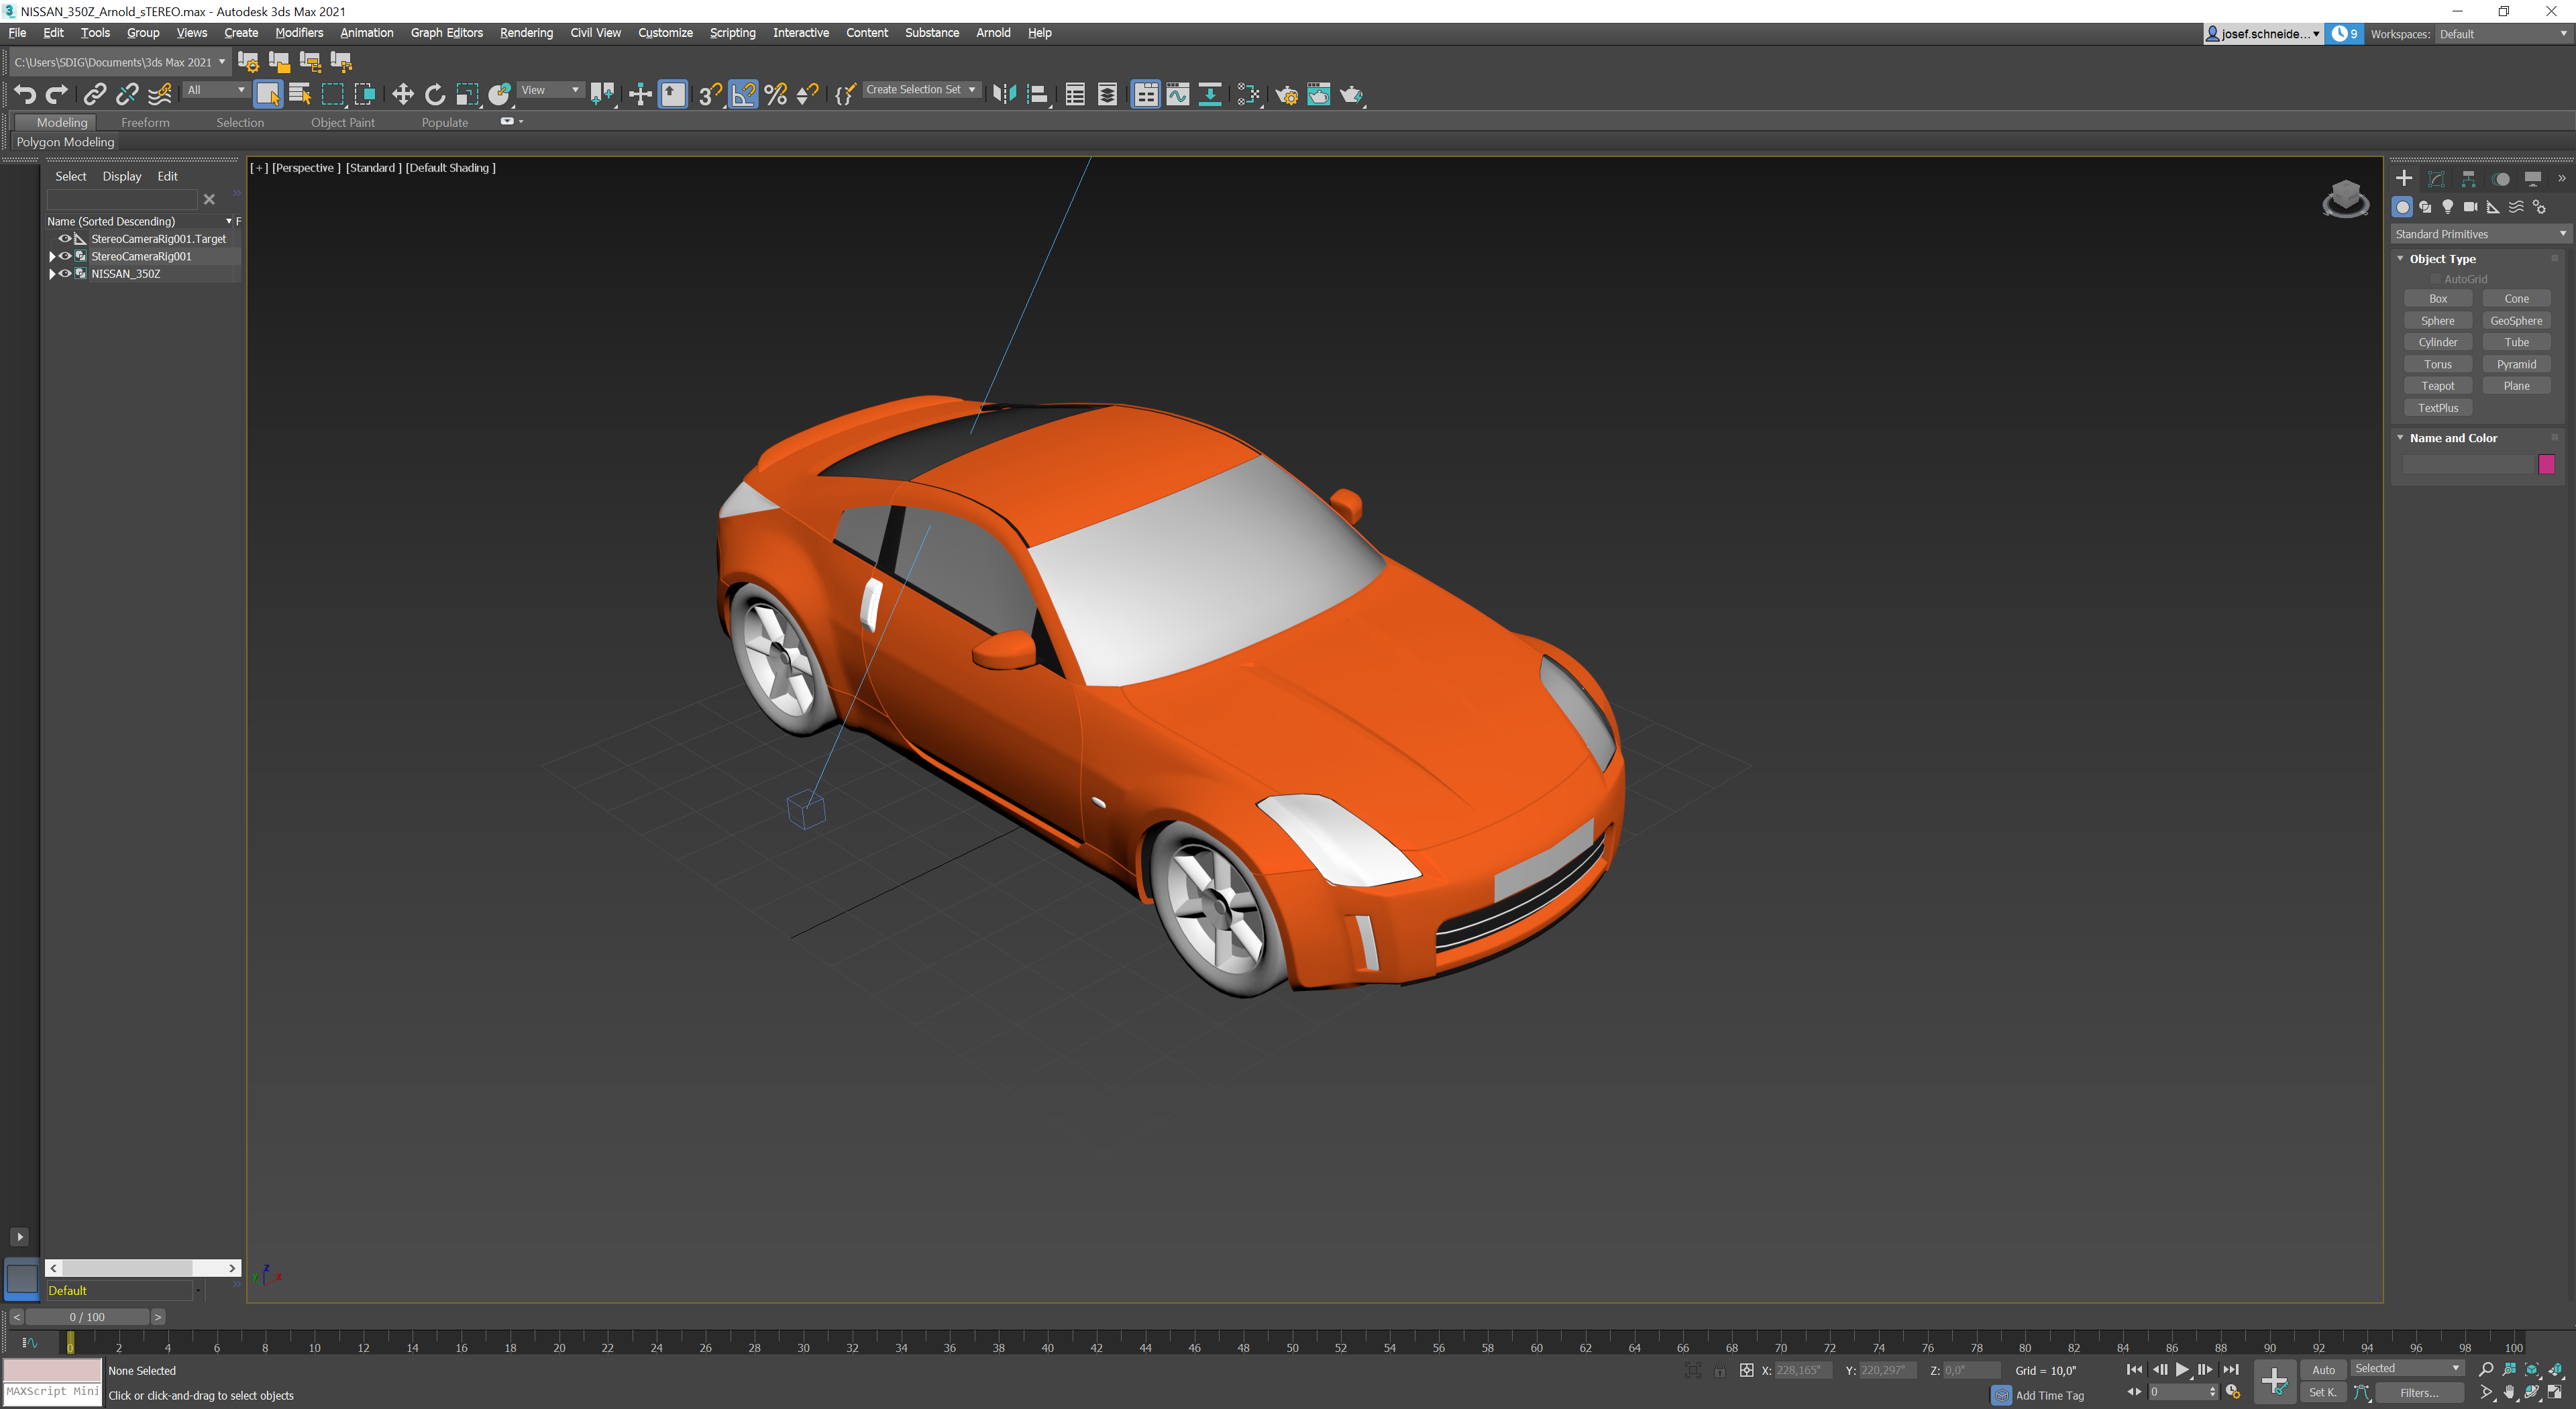
Task: Open the Lights category in Create panel
Action: pos(2447,207)
